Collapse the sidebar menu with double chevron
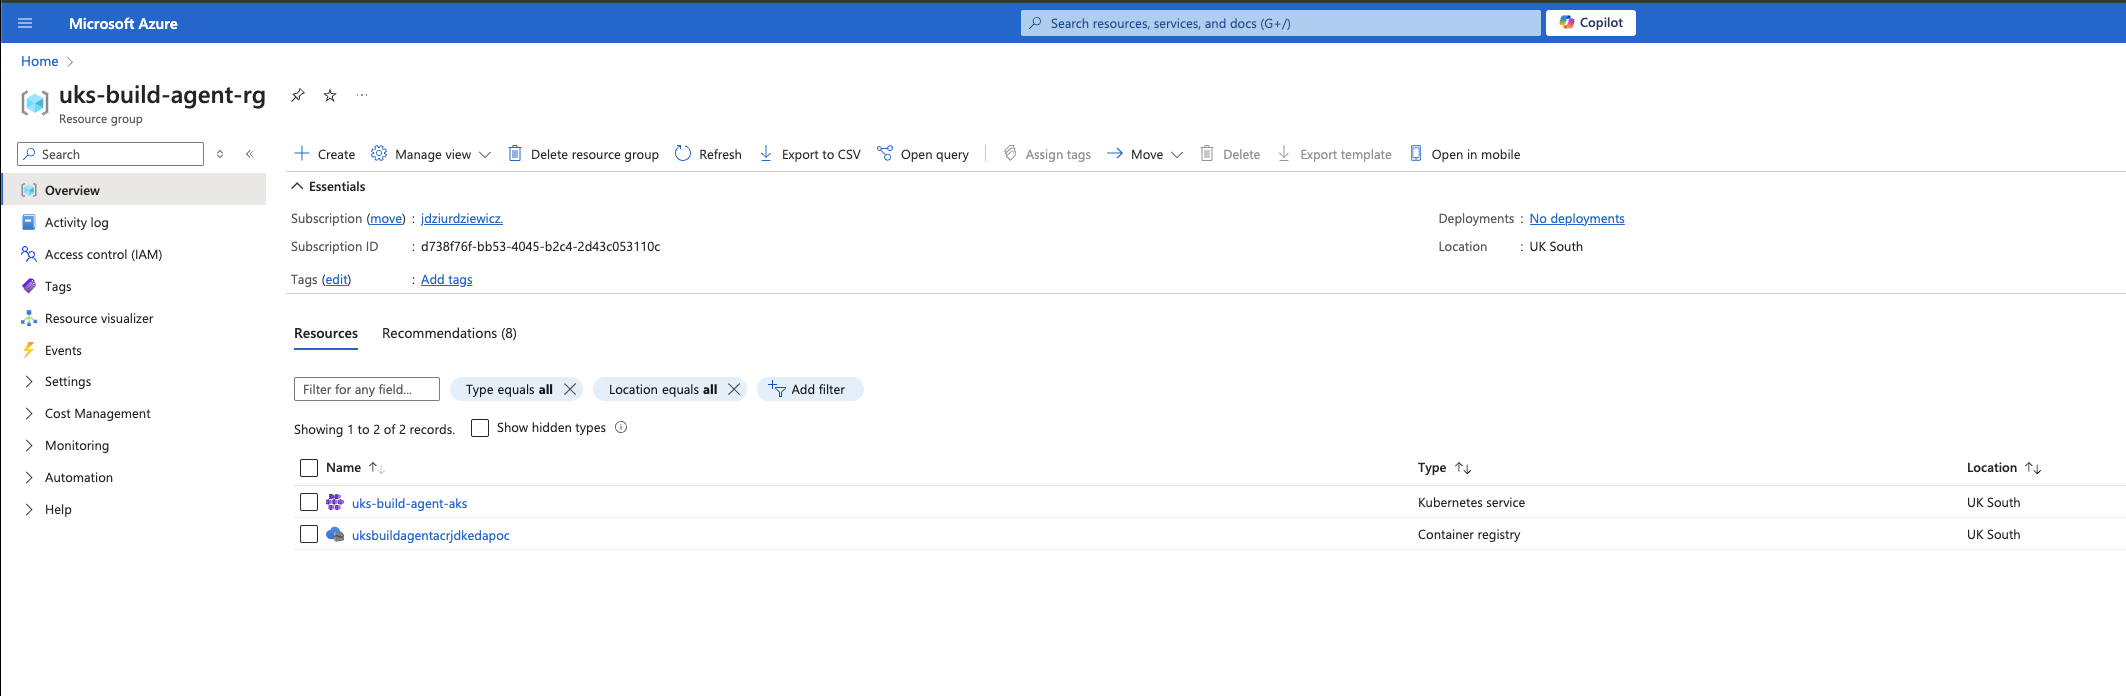This screenshot has width=2126, height=696. point(250,154)
